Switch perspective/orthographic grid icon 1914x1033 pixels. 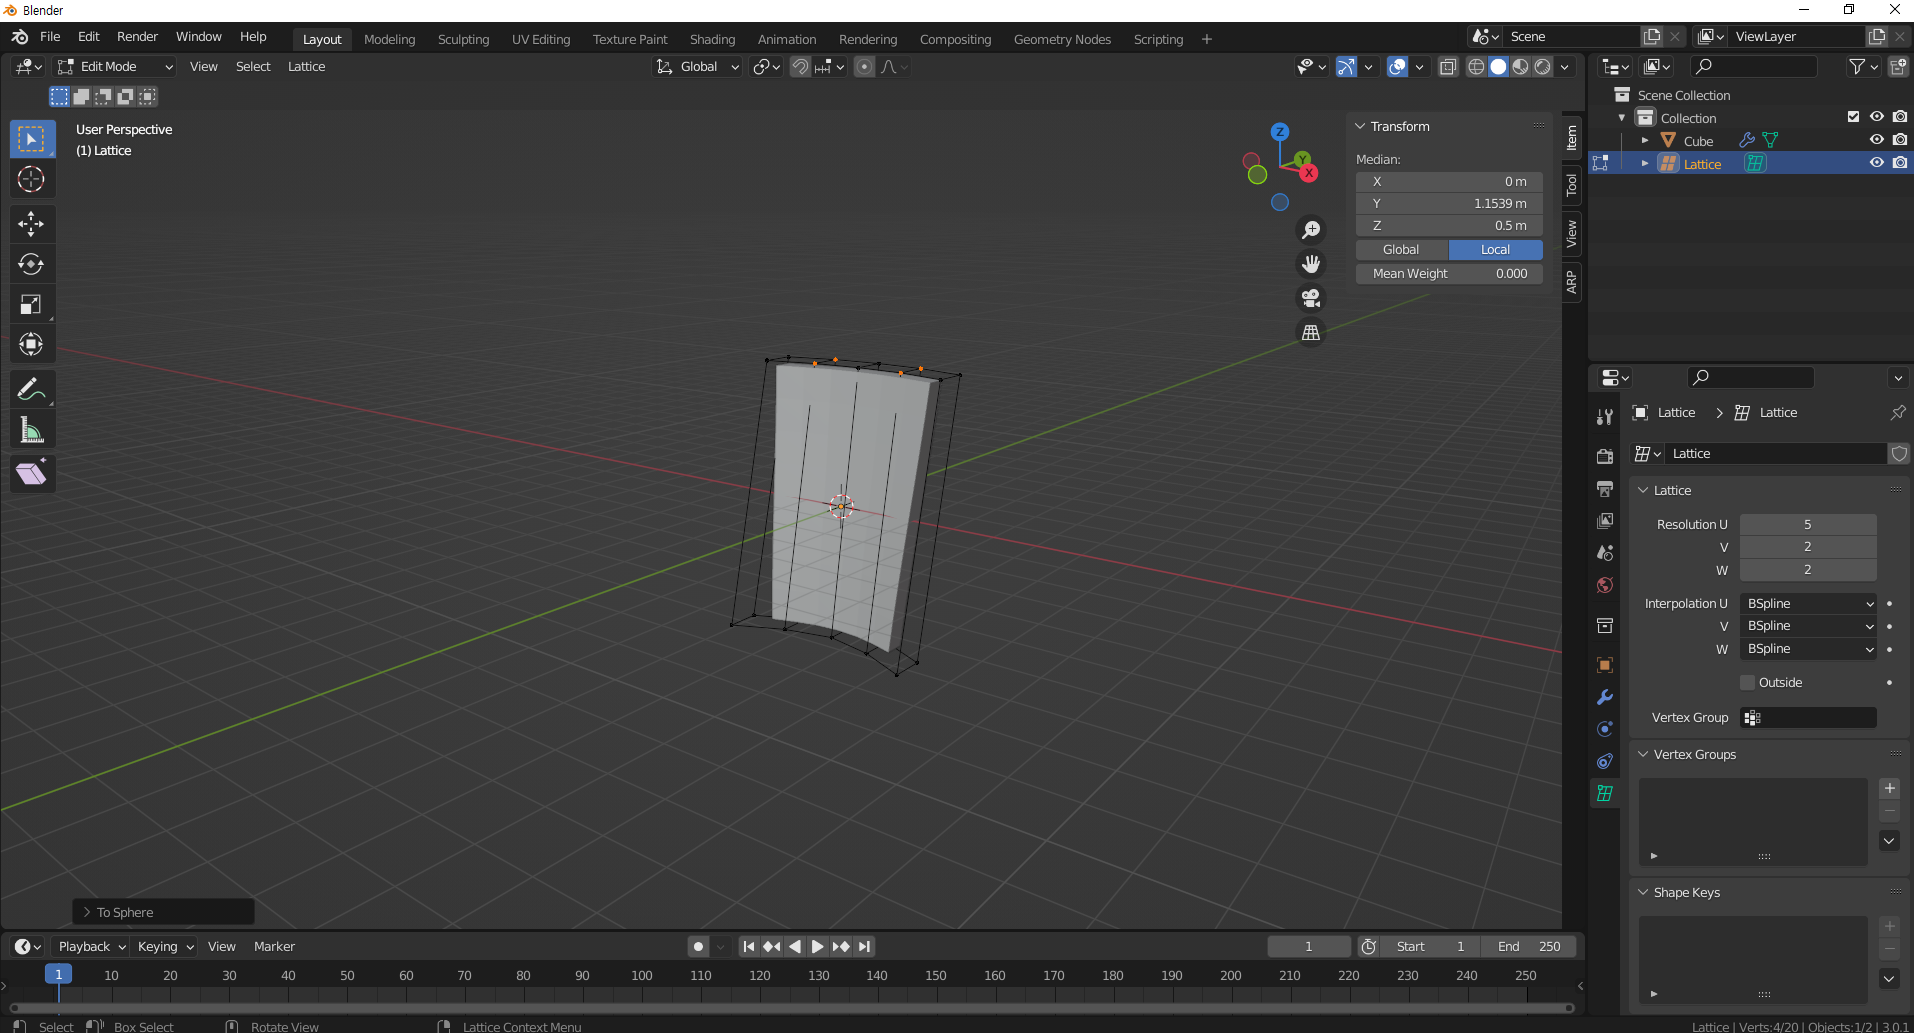[1310, 332]
